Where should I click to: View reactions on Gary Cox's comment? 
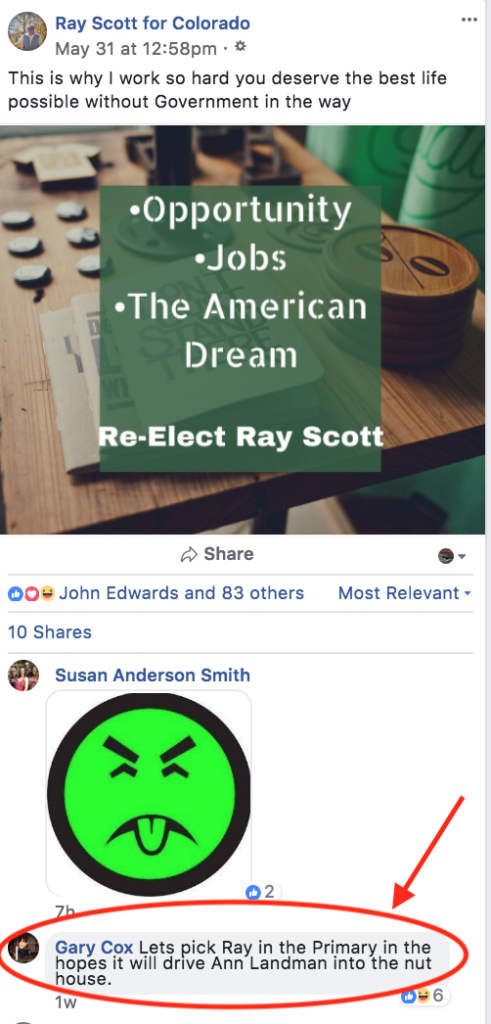(x=422, y=996)
